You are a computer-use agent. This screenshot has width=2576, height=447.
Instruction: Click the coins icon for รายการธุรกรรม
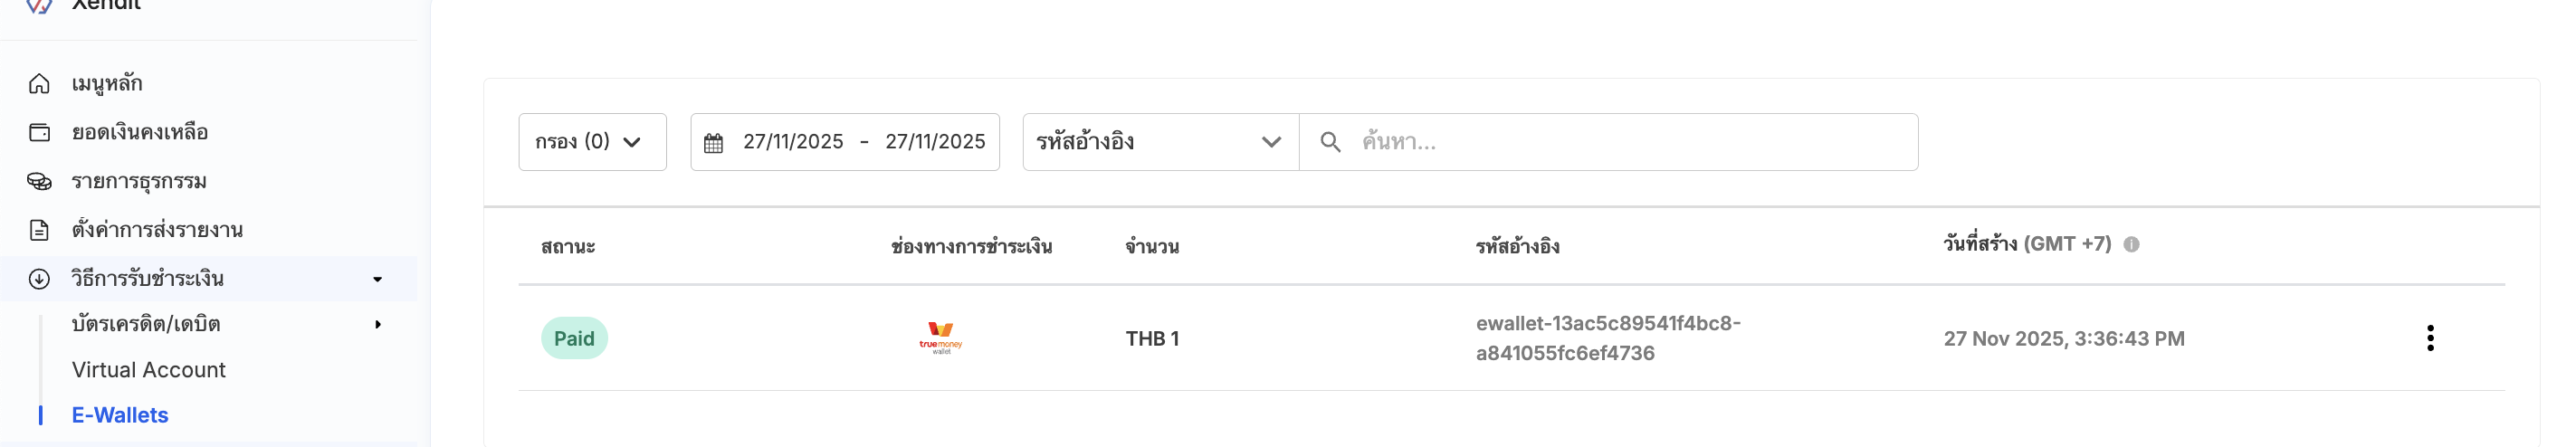click(39, 181)
